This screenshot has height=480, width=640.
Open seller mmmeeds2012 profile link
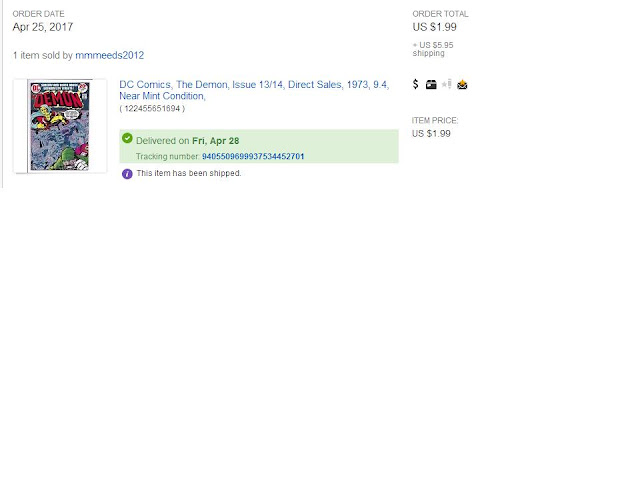[109, 56]
